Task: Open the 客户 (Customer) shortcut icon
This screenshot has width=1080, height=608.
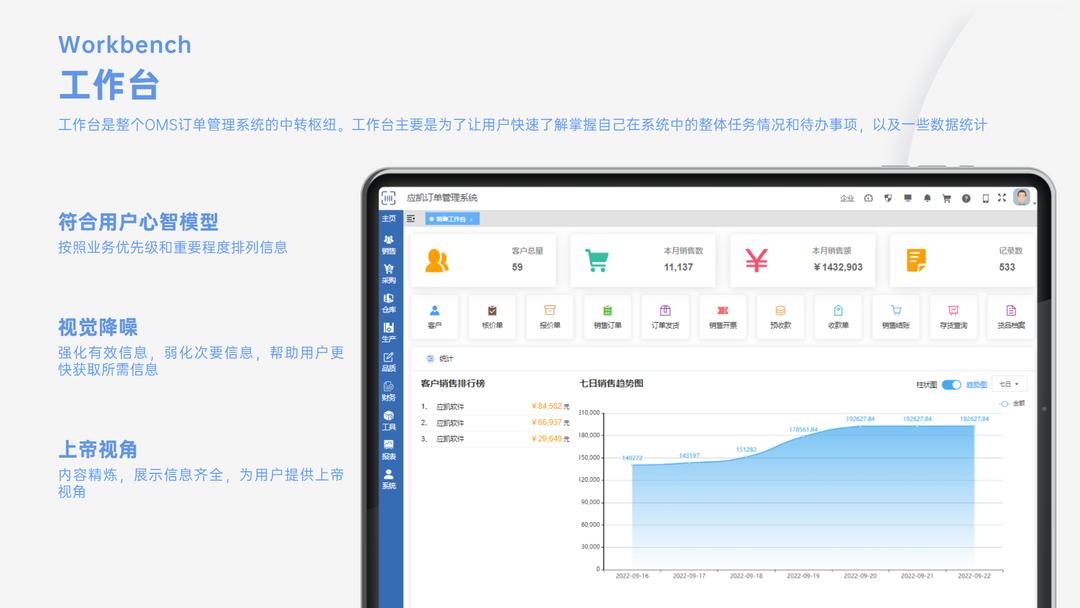Action: tap(433, 316)
